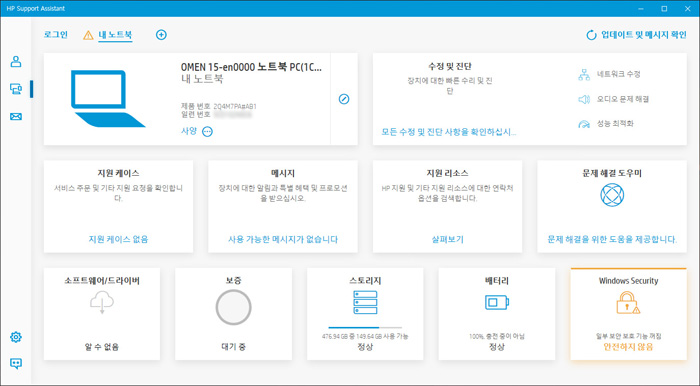The image size is (700, 386).
Task: Click 살펴보기 link in 지원 리소스
Action: pyautogui.click(x=447, y=240)
